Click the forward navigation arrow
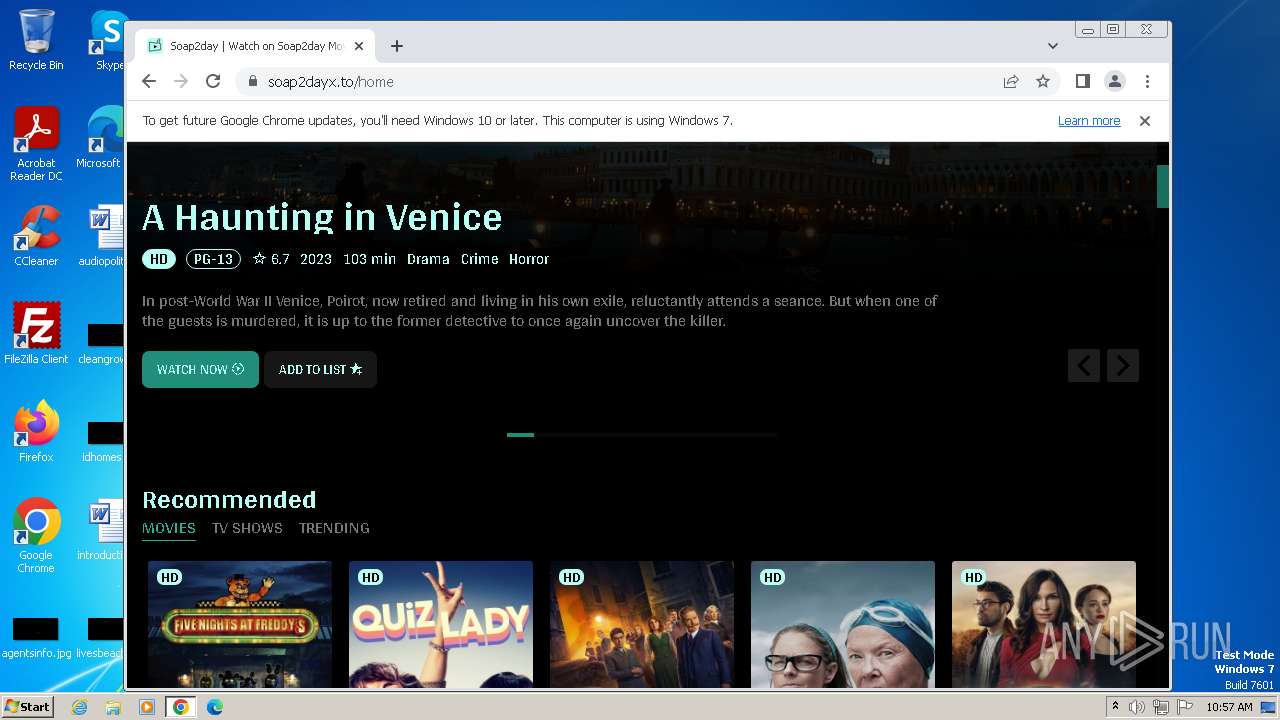 pos(181,82)
